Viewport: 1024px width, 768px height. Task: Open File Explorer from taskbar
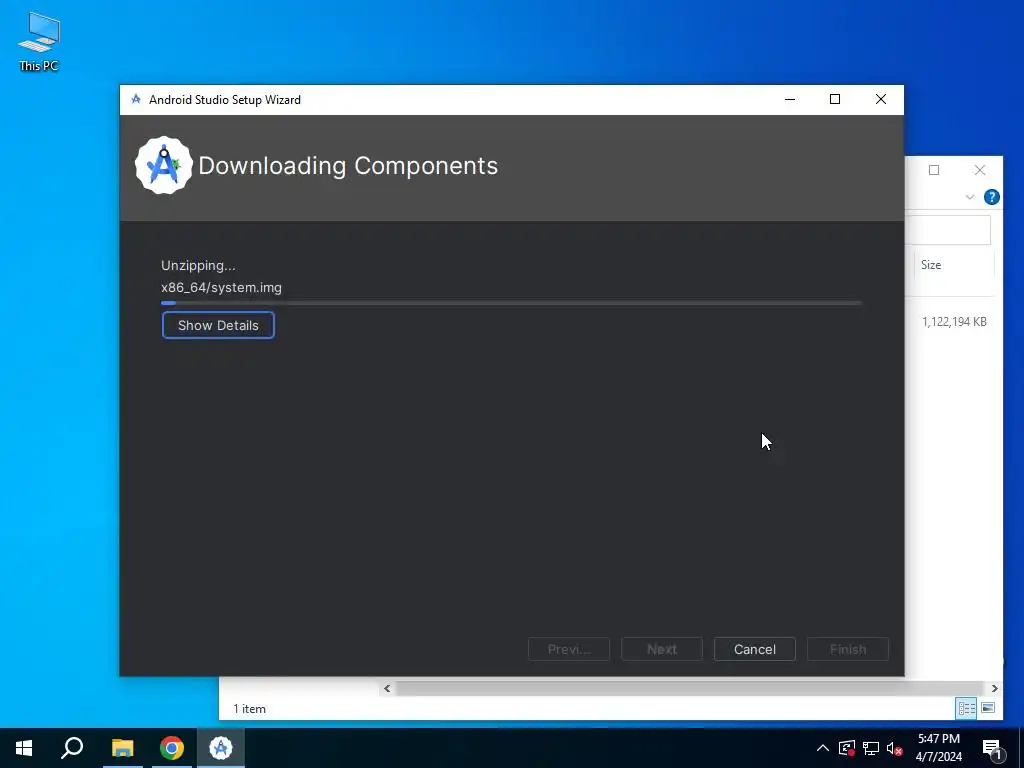(x=122, y=748)
